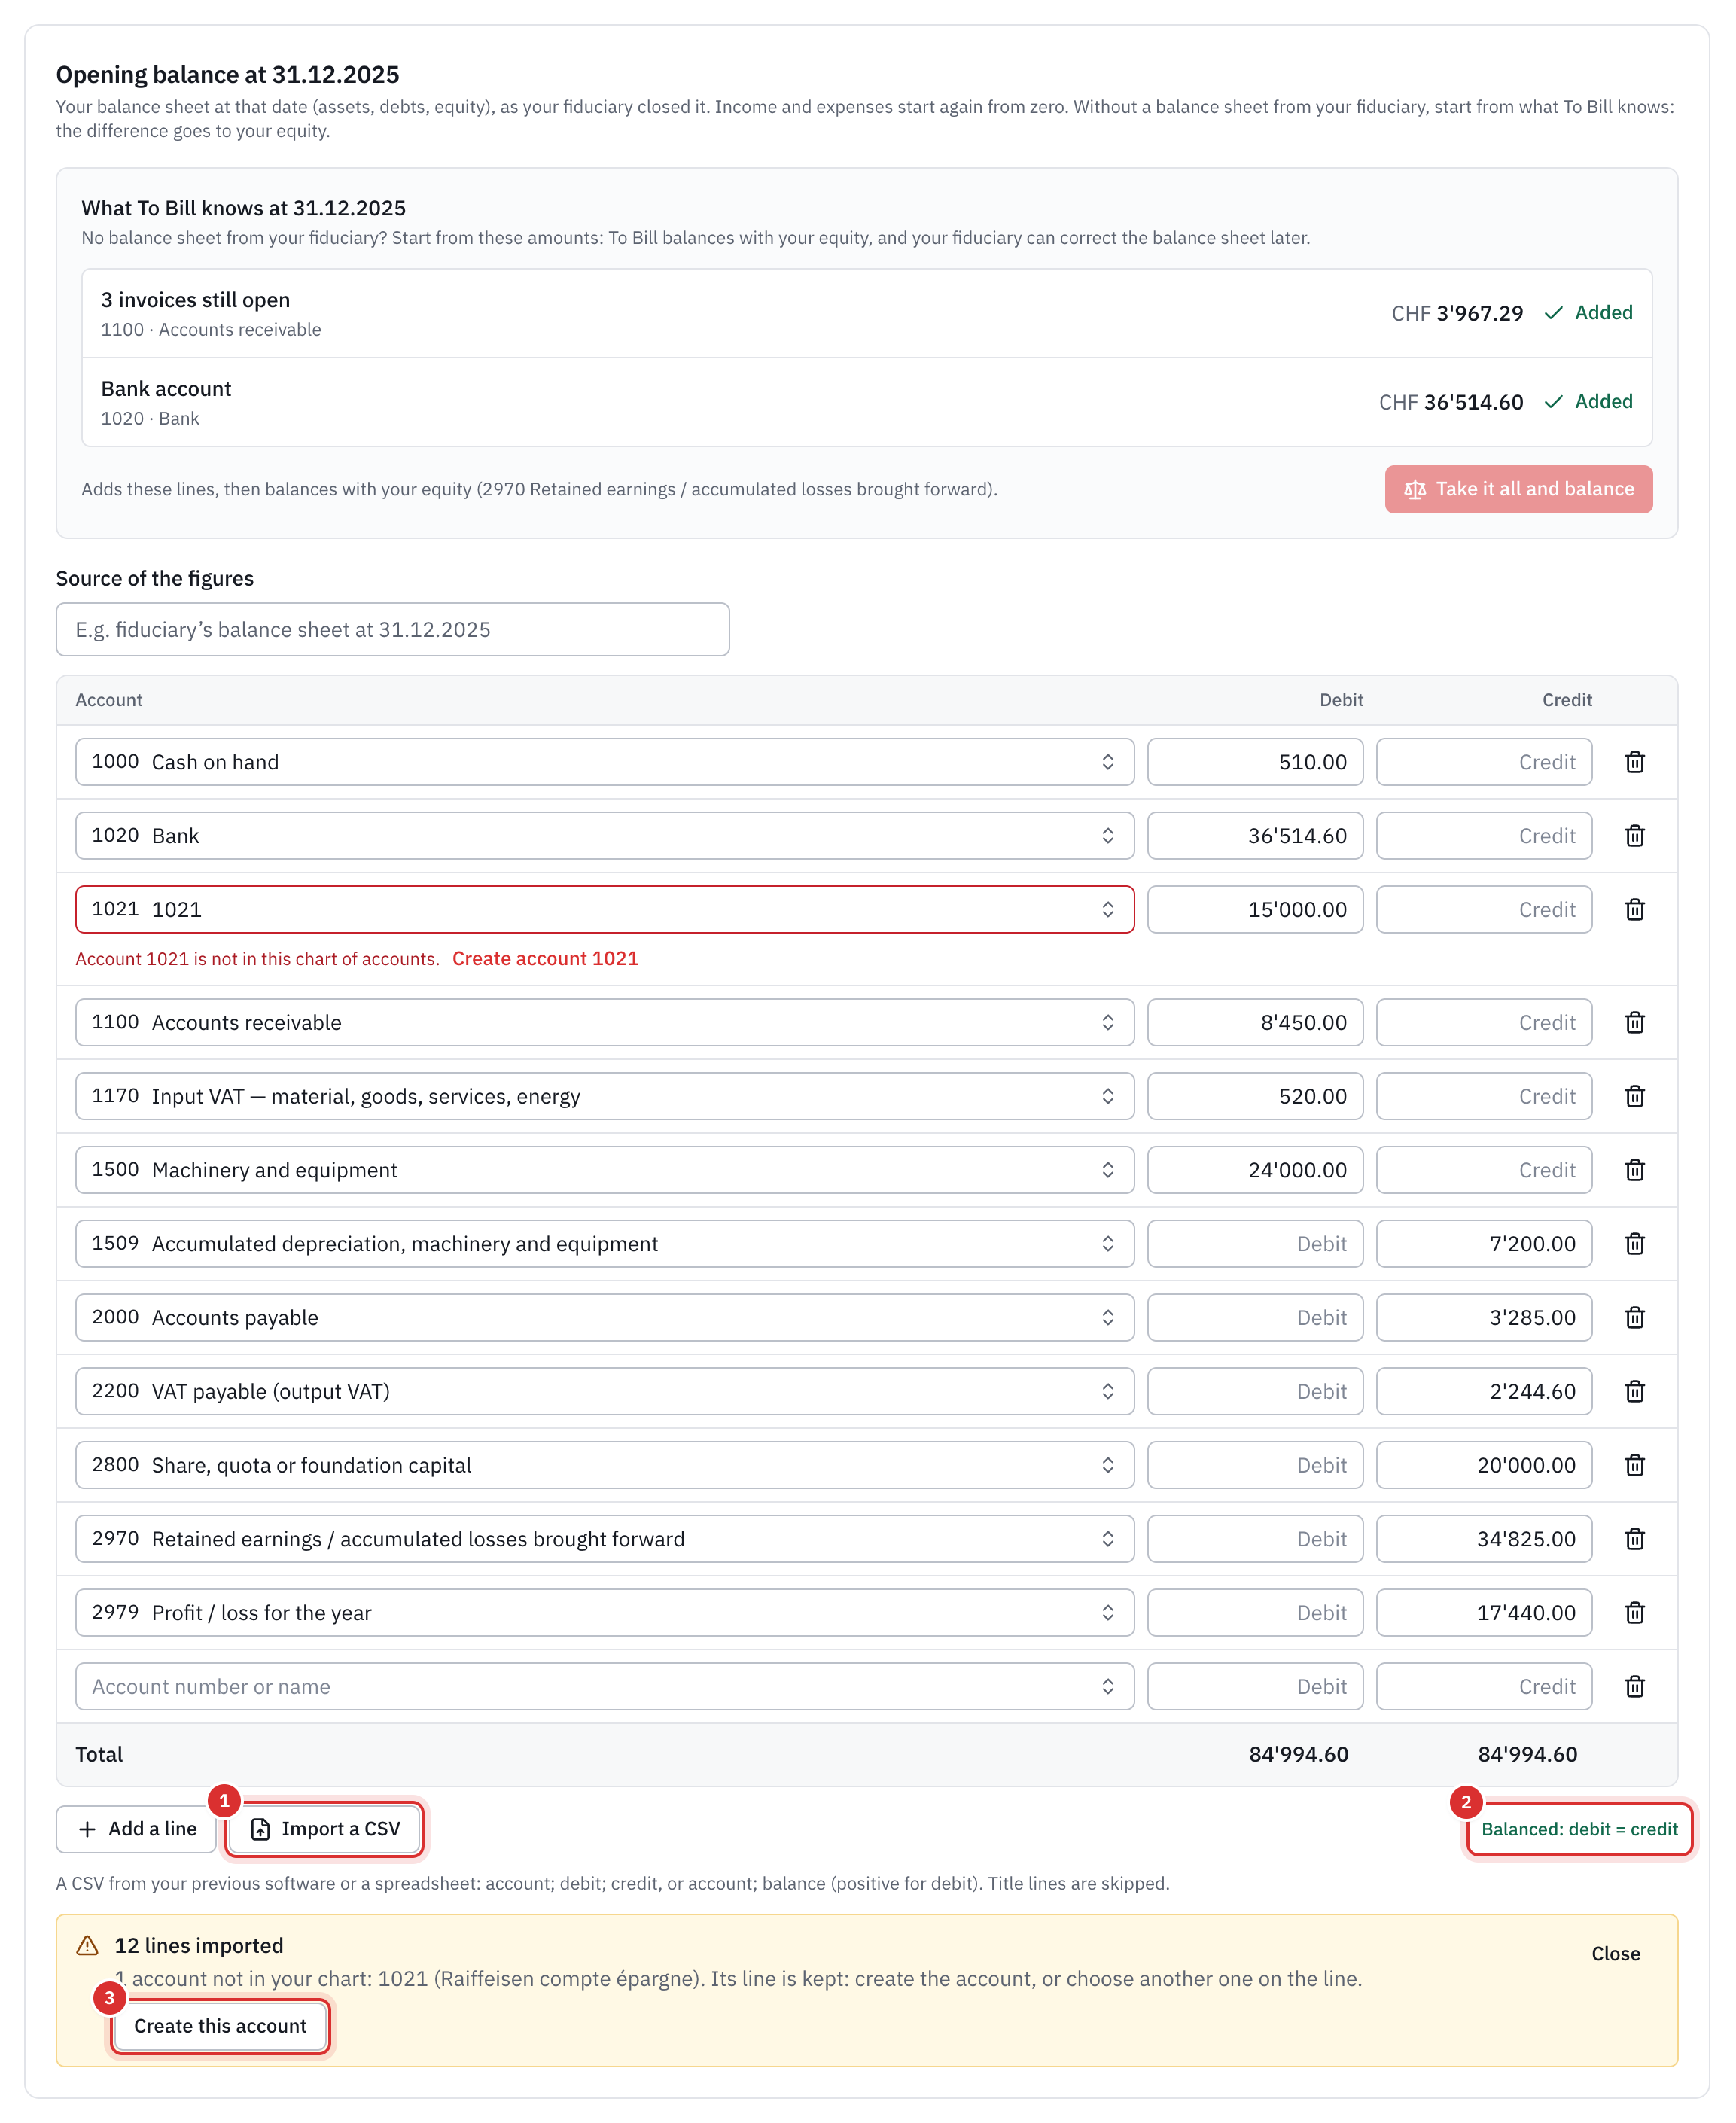The height and width of the screenshot is (2123, 1736).
Task: Delete the 1100 Accounts receivable line
Action: pyautogui.click(x=1634, y=1023)
